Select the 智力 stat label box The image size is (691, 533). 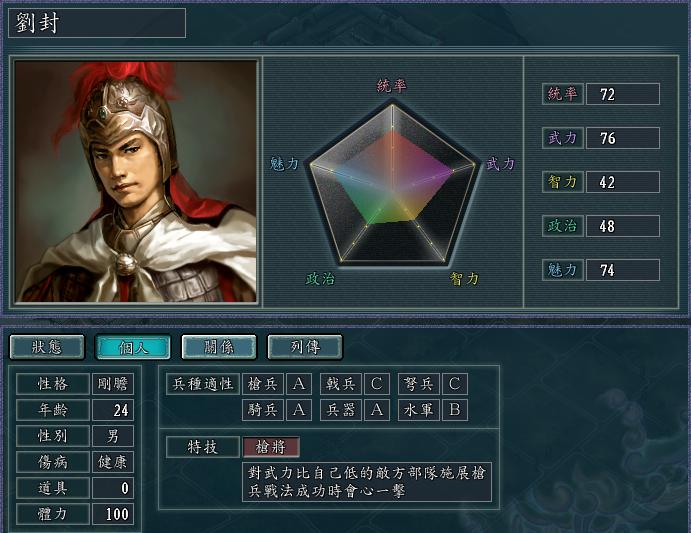coord(563,182)
